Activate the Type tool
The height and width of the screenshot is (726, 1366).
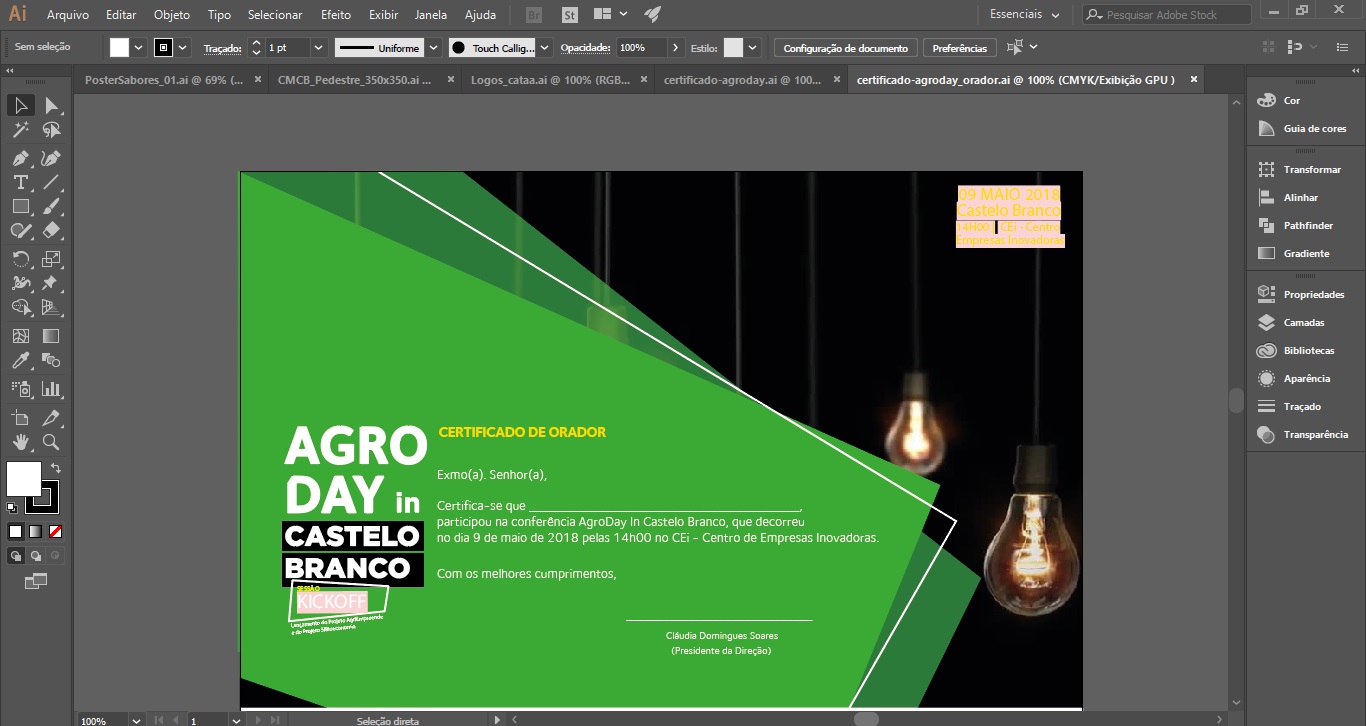pyautogui.click(x=20, y=182)
